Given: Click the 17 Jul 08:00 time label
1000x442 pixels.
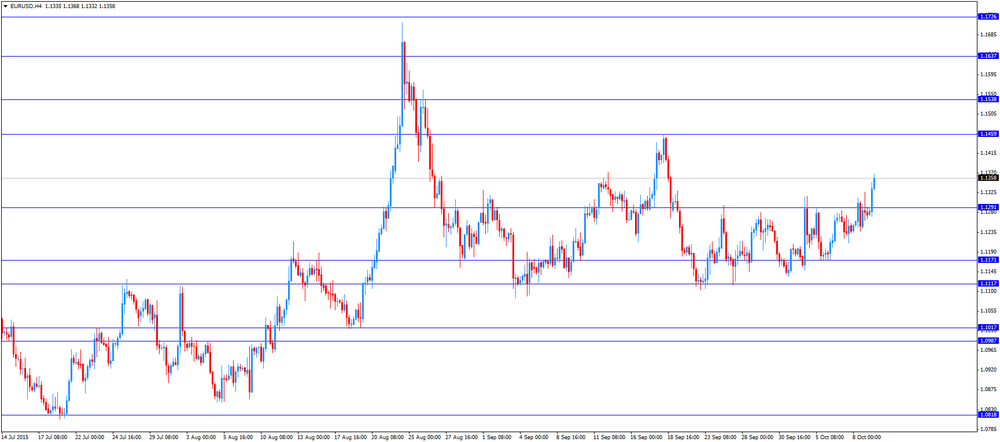Looking at the screenshot, I should coord(53,438).
